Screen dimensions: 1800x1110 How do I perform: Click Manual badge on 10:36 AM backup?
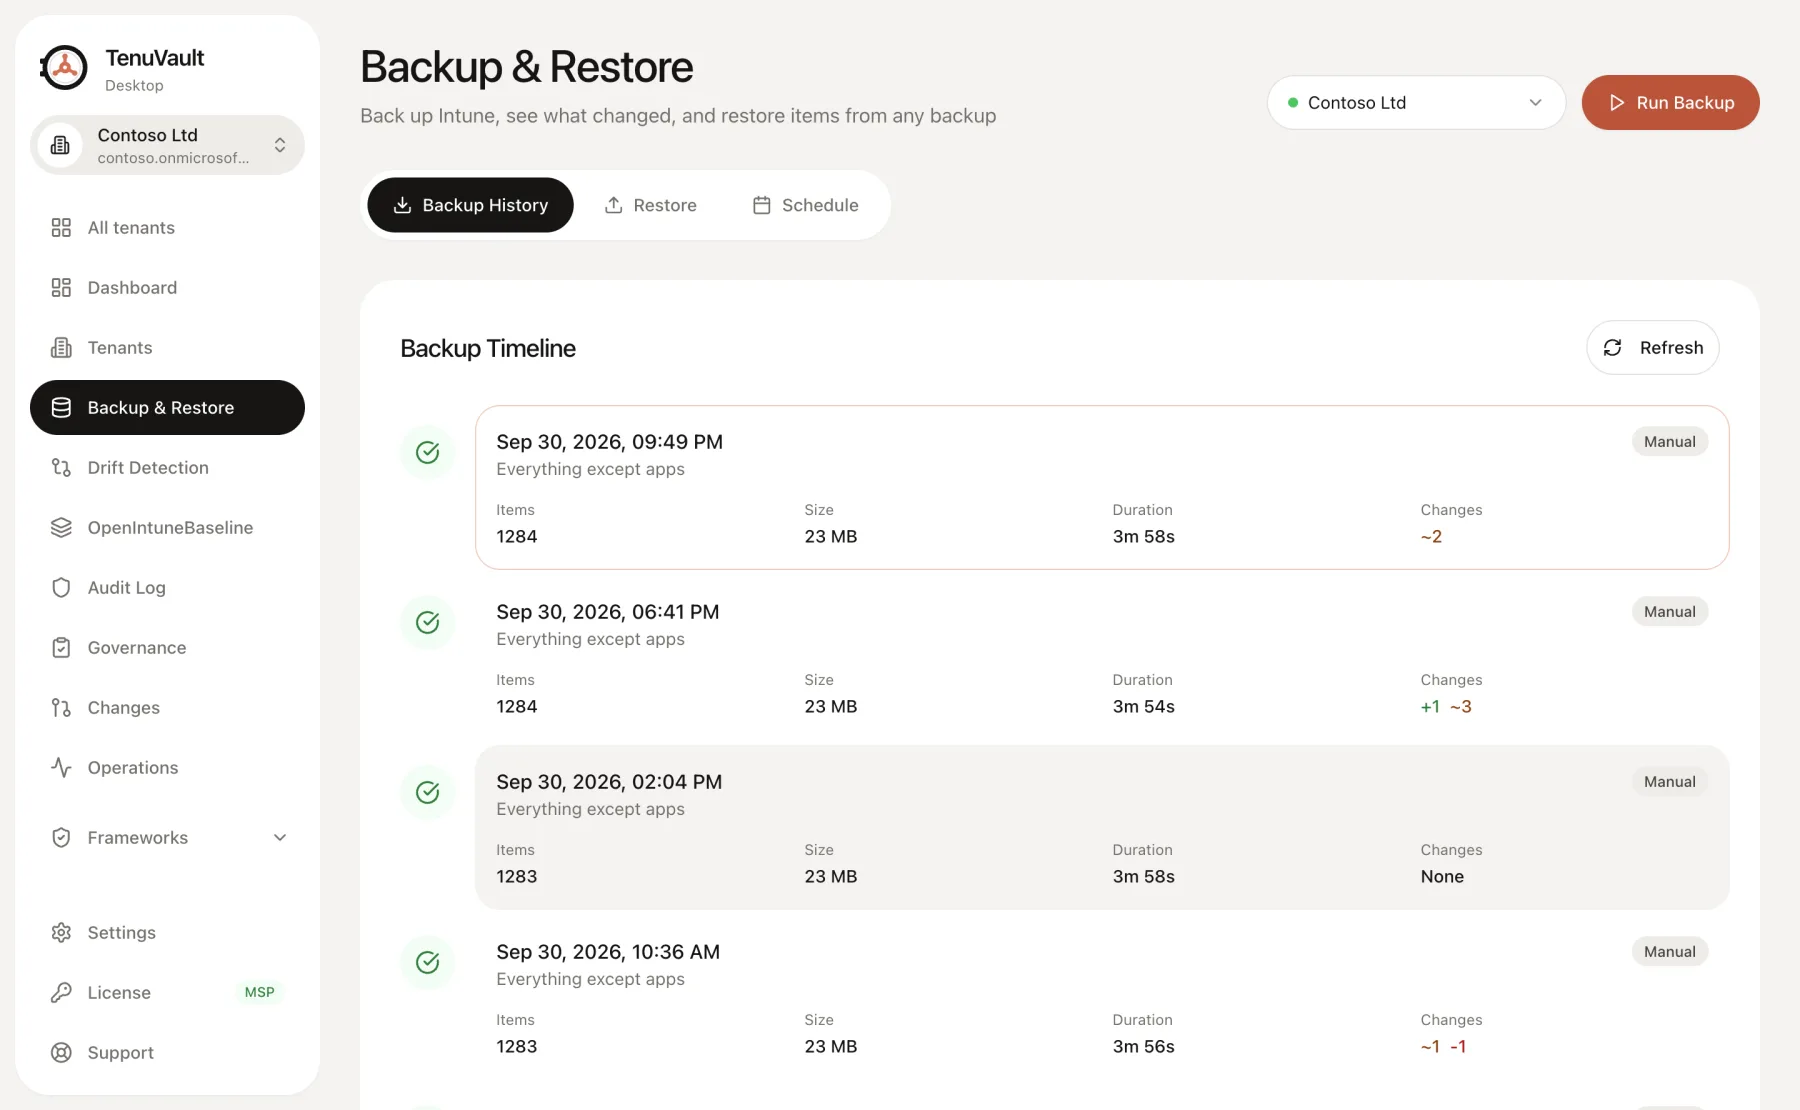point(1669,952)
